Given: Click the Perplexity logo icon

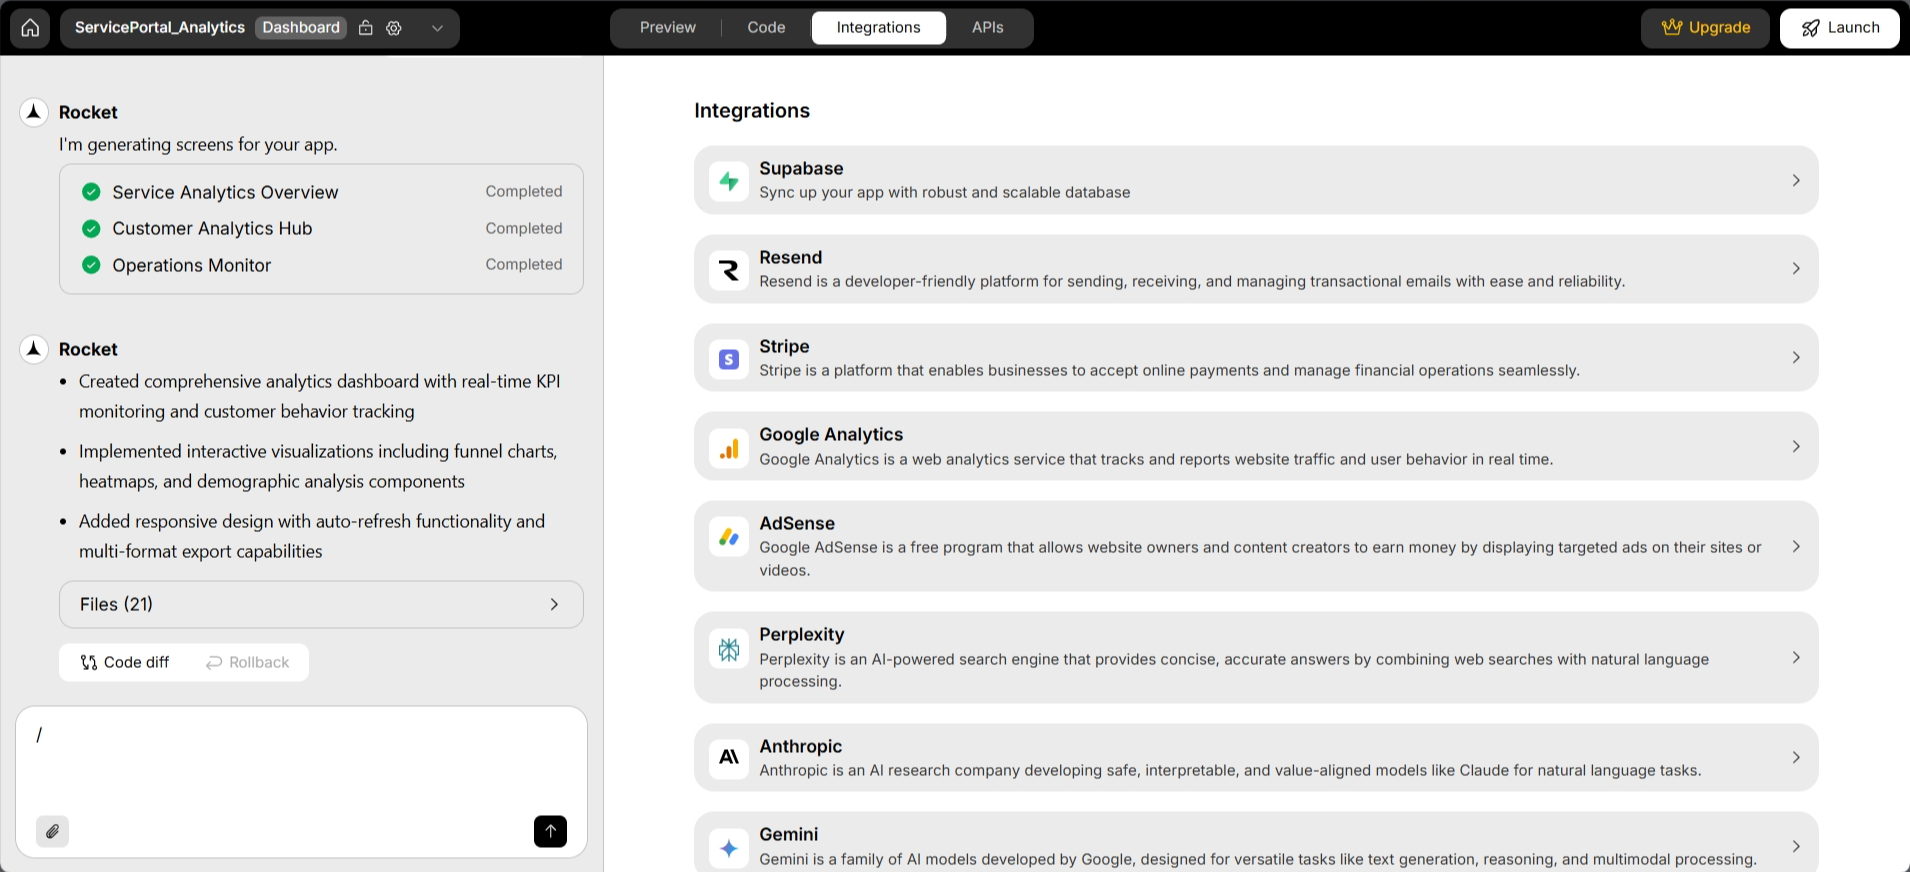Looking at the screenshot, I should (729, 649).
